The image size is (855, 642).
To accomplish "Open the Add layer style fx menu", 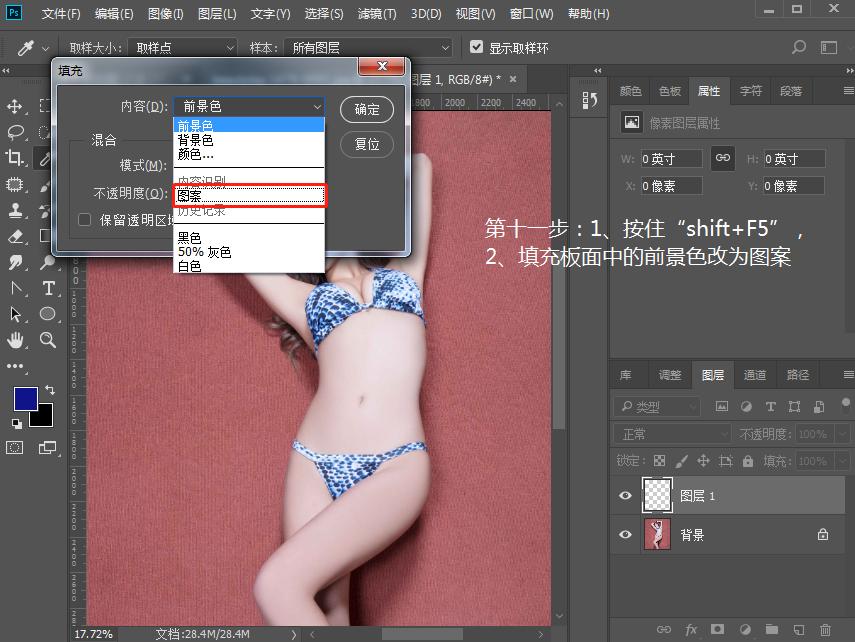I will (690, 629).
